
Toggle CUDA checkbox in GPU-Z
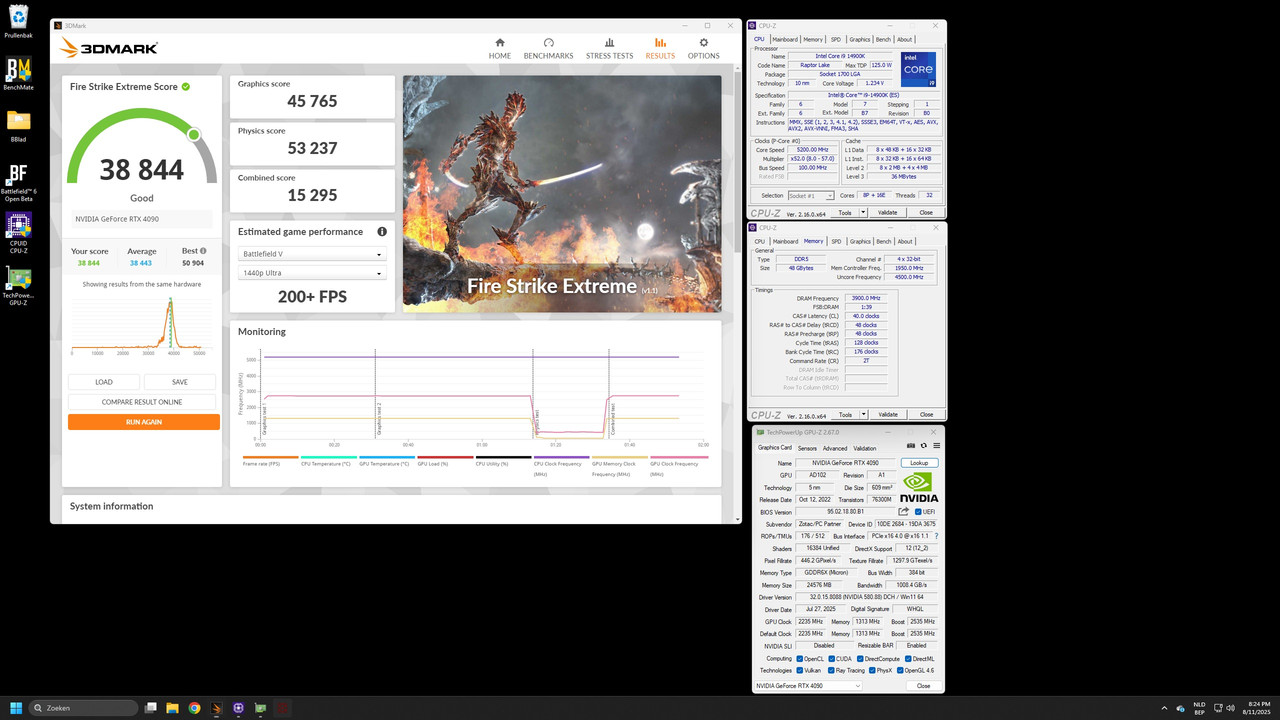[x=831, y=658]
